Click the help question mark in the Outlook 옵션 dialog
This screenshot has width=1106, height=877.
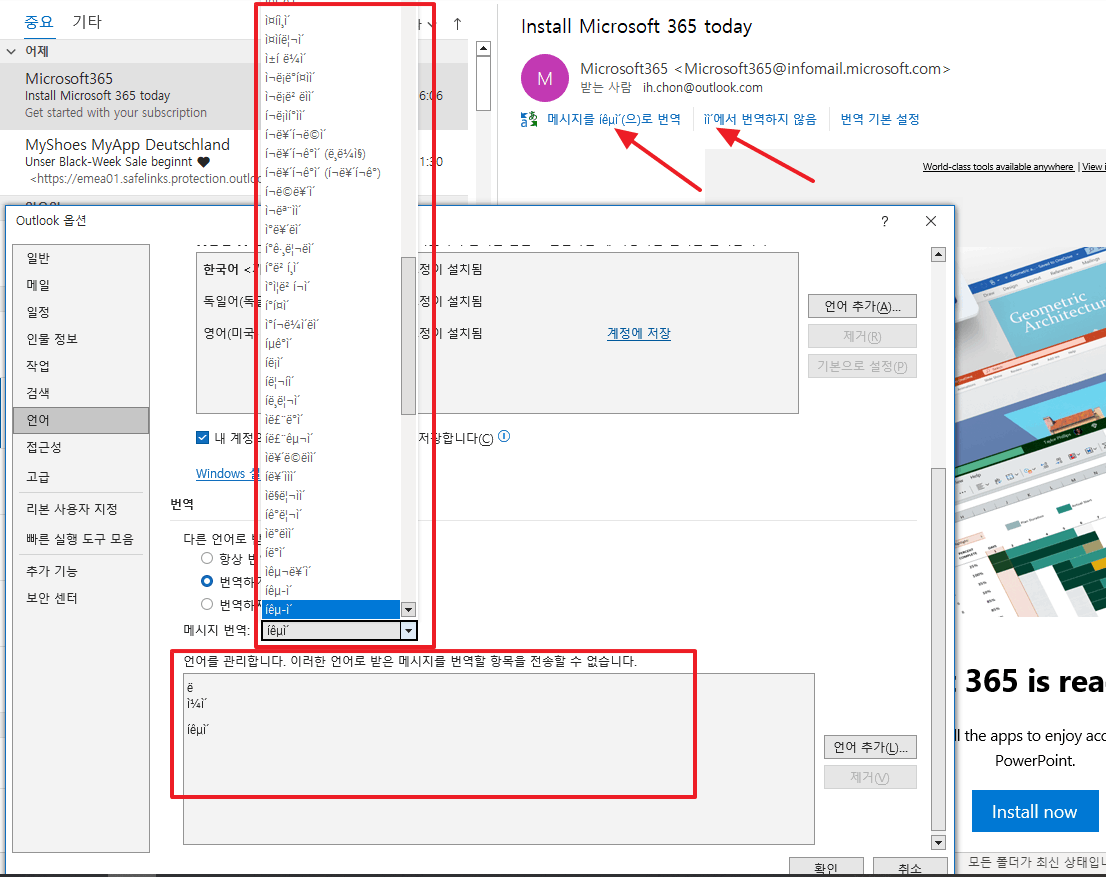[x=885, y=222]
